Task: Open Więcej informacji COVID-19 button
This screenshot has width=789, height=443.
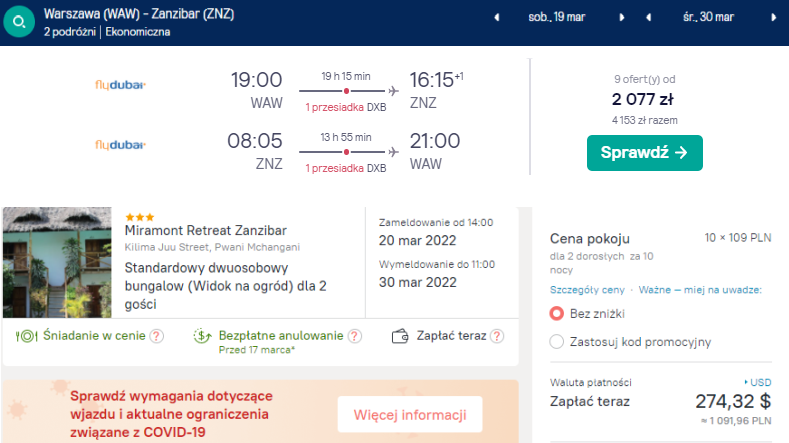Action: pos(410,414)
